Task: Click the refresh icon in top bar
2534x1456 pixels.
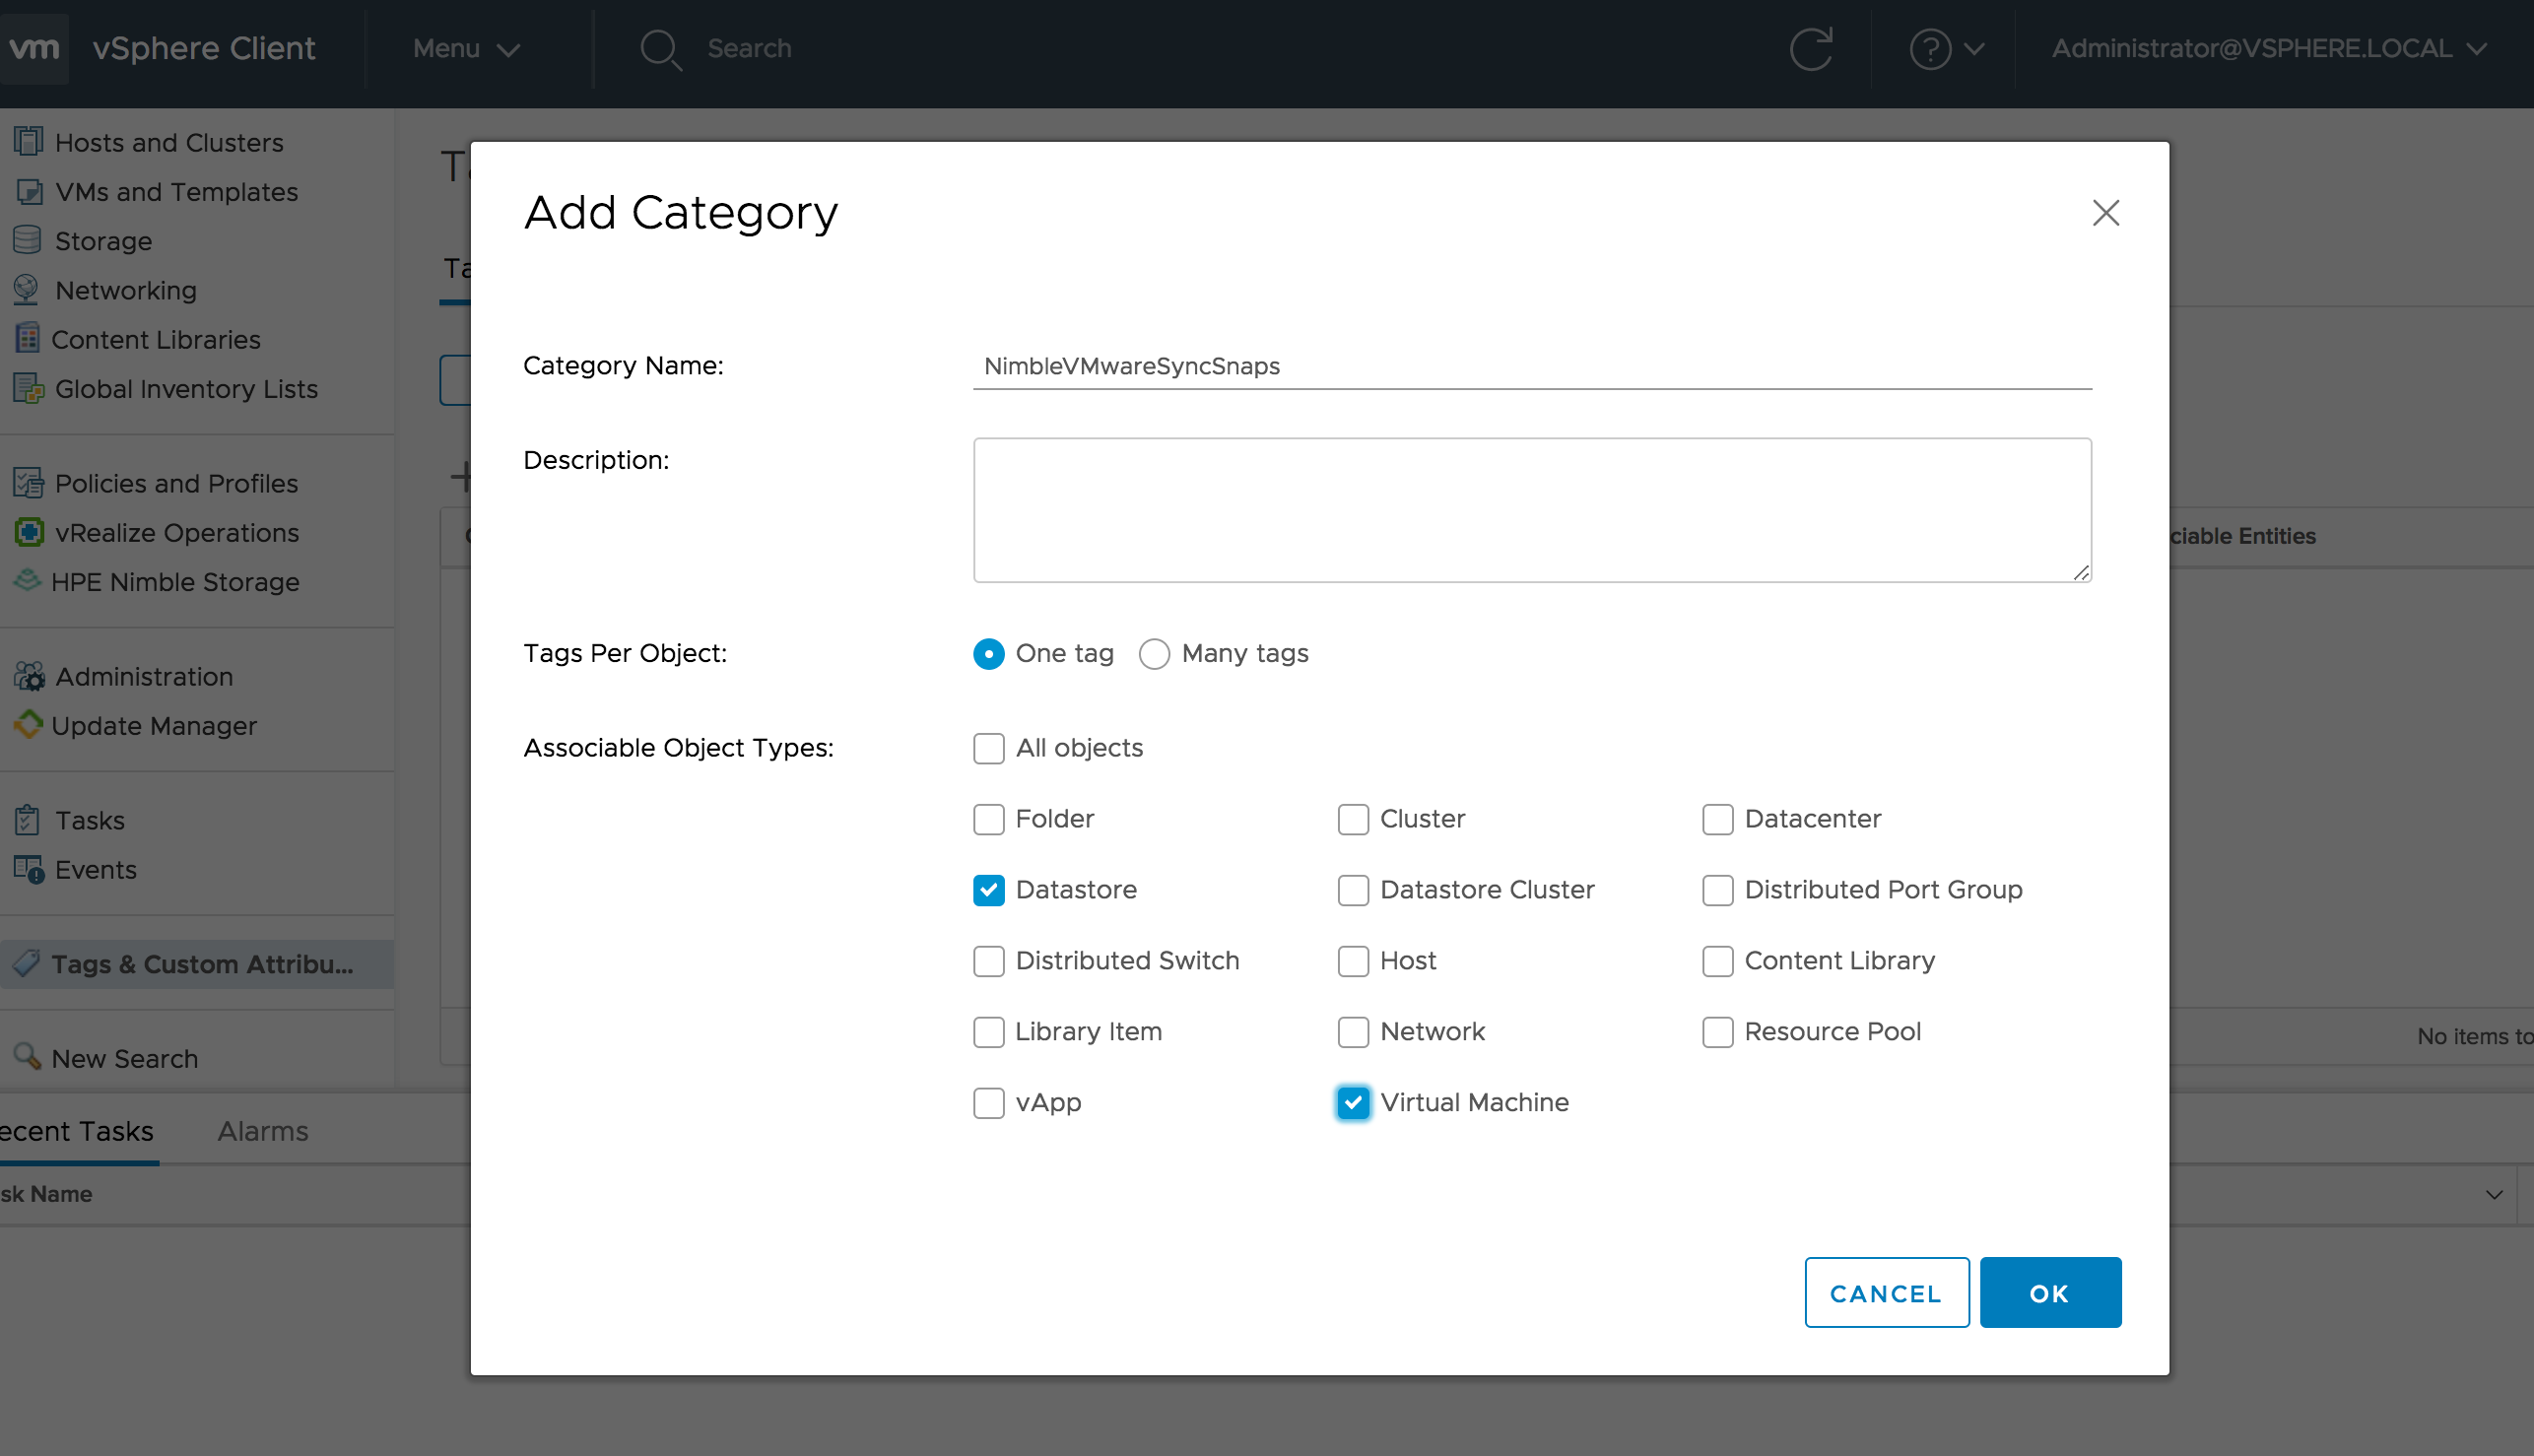Action: point(1811,48)
